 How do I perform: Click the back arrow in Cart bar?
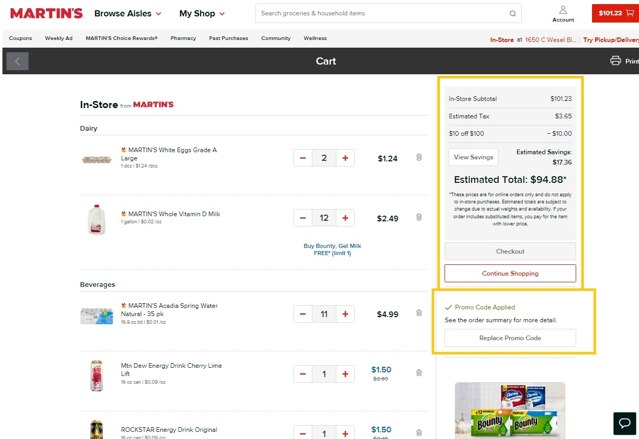click(x=18, y=61)
